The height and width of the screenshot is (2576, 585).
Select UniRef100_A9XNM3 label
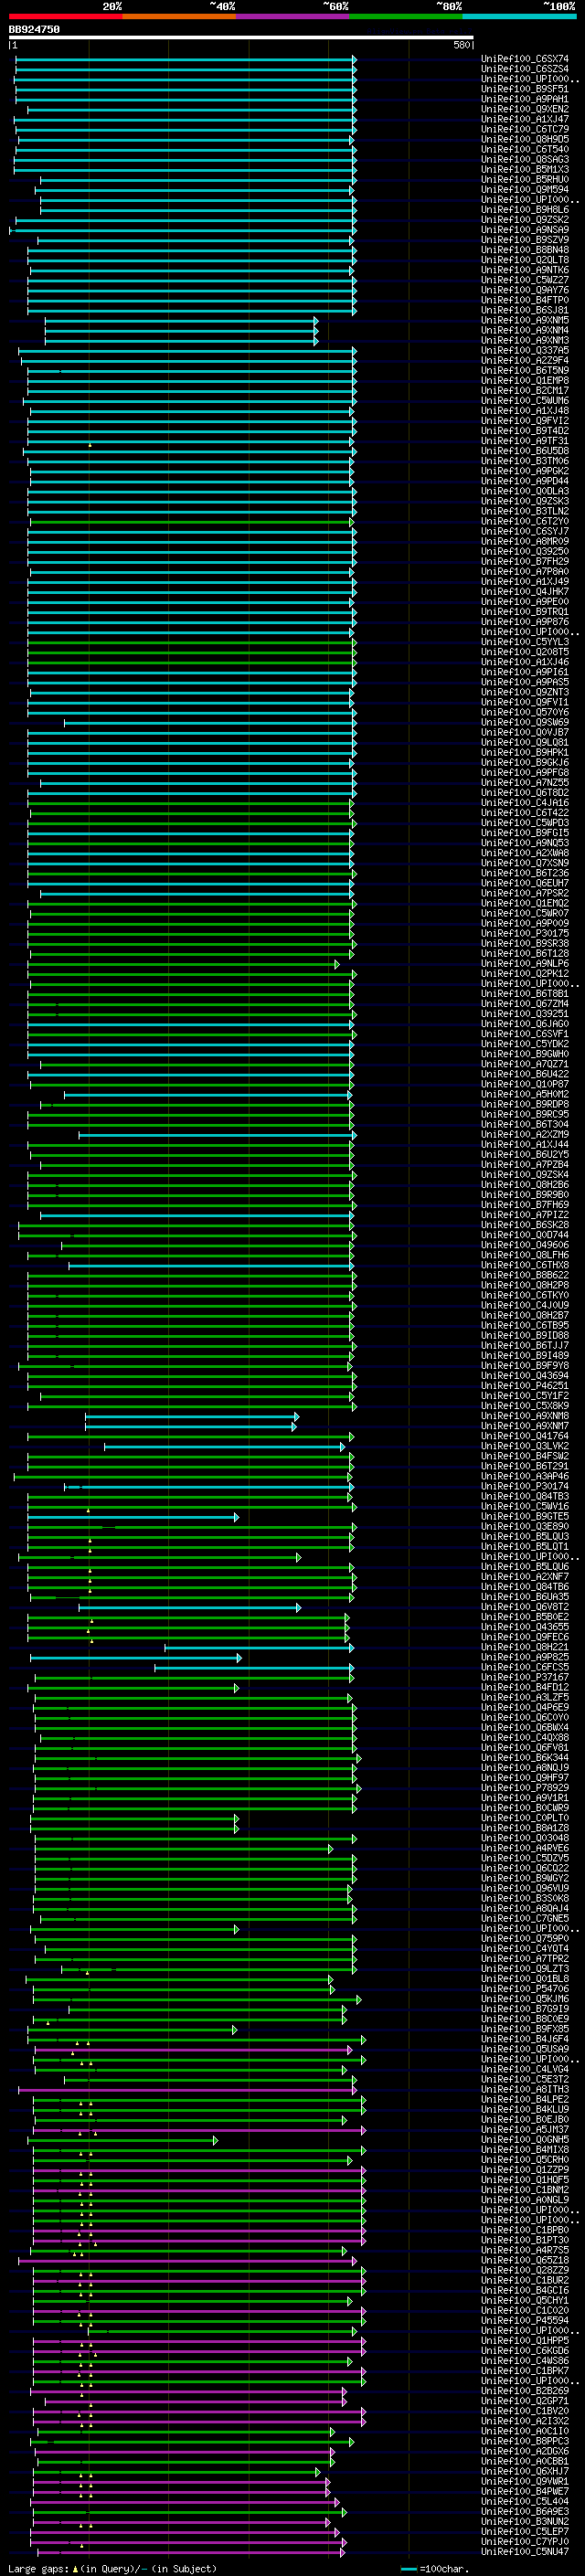point(525,340)
